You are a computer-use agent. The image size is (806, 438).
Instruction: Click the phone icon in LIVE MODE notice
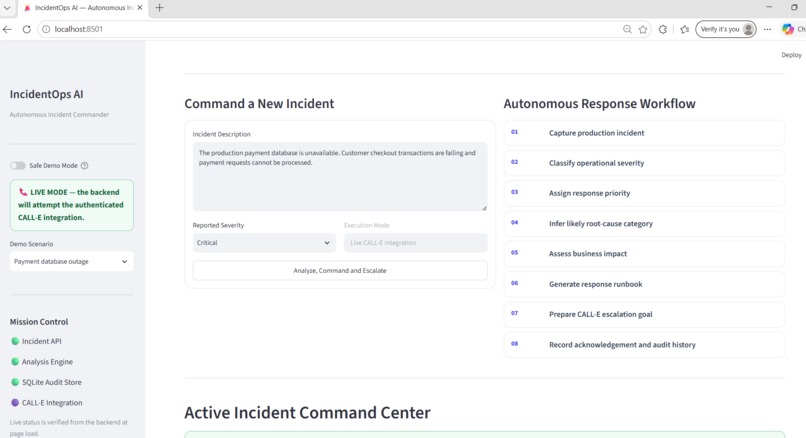(23, 192)
